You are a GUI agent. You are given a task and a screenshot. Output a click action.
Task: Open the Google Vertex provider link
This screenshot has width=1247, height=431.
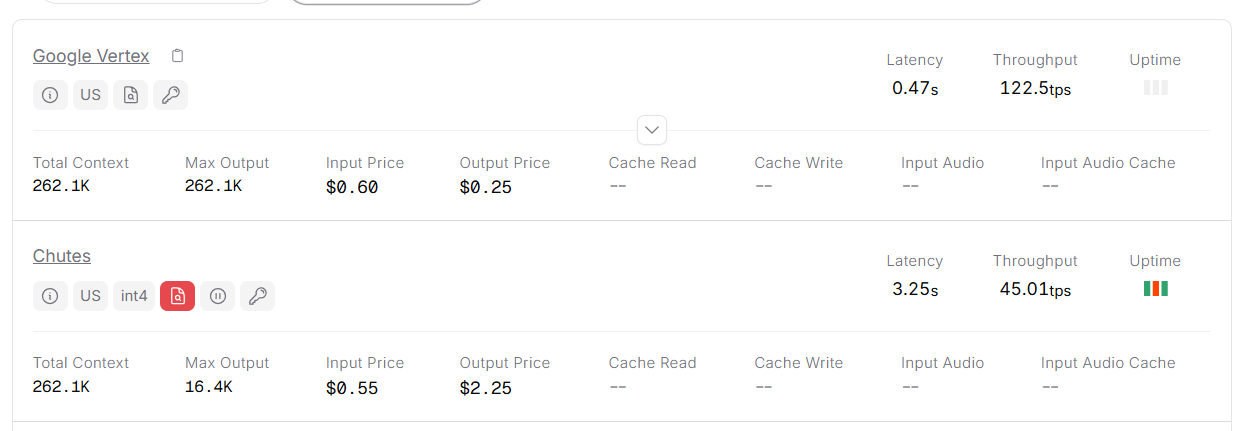(91, 56)
